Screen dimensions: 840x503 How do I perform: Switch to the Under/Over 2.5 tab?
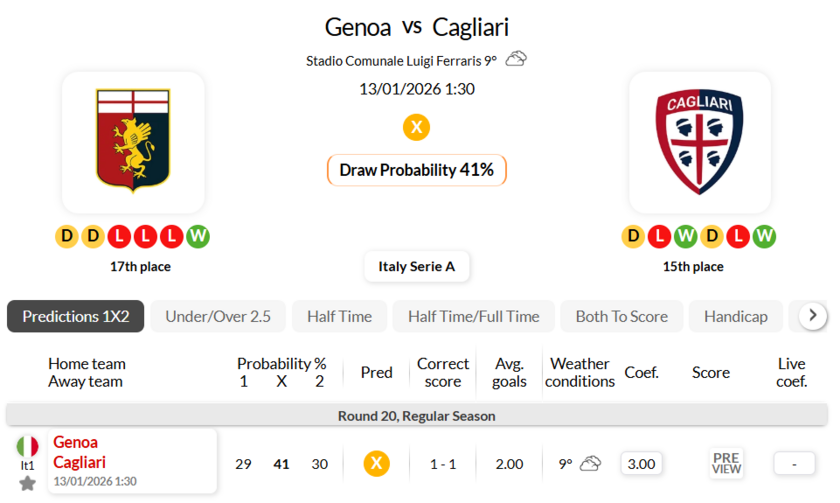point(218,316)
